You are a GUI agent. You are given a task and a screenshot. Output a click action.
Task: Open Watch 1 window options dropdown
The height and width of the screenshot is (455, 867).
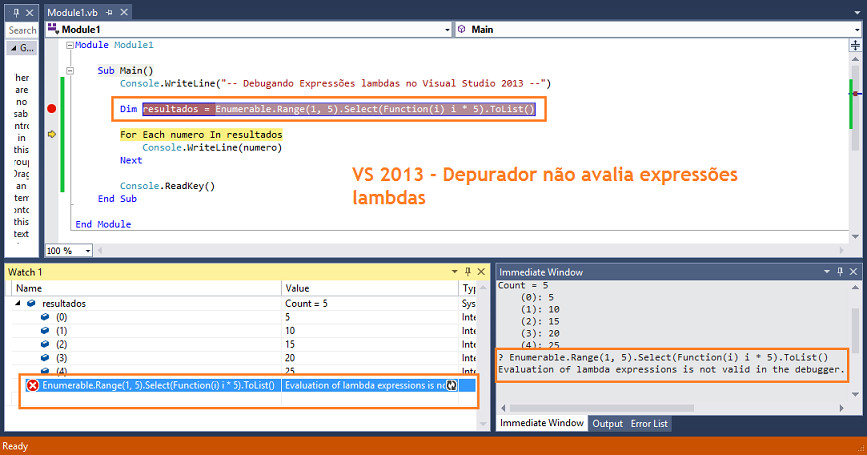[455, 271]
